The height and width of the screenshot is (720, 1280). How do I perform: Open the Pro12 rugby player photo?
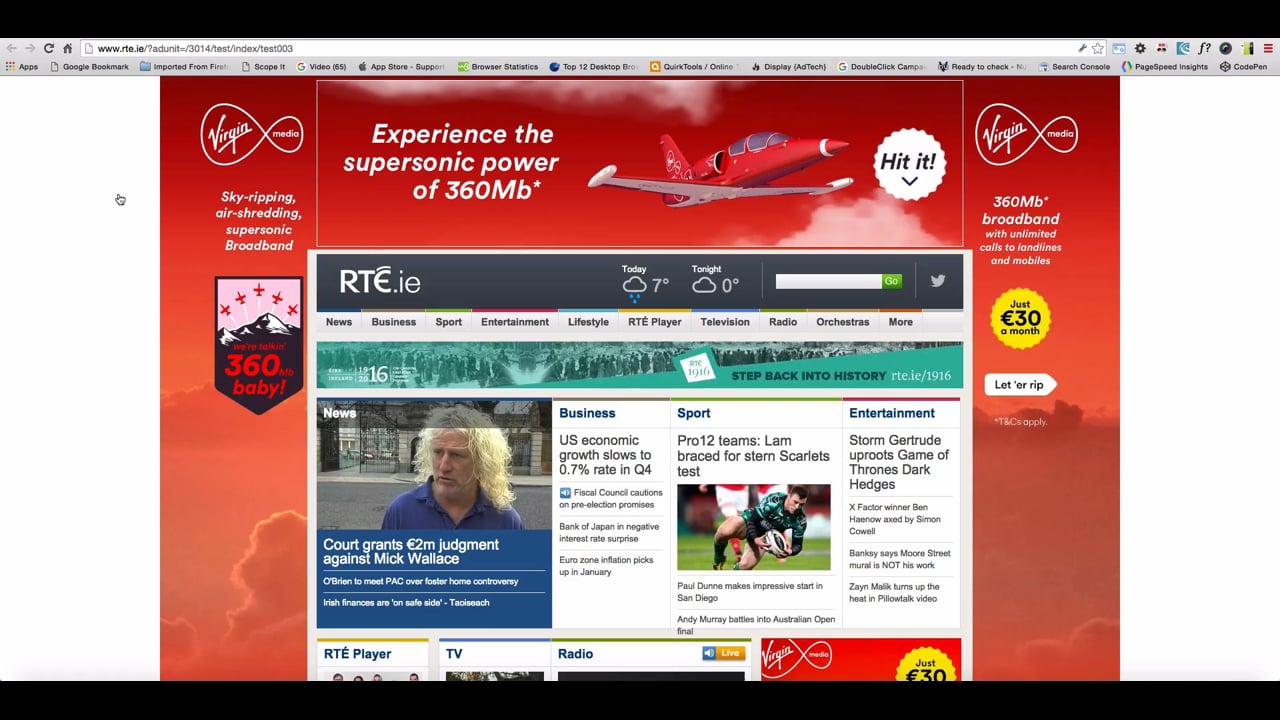point(754,527)
